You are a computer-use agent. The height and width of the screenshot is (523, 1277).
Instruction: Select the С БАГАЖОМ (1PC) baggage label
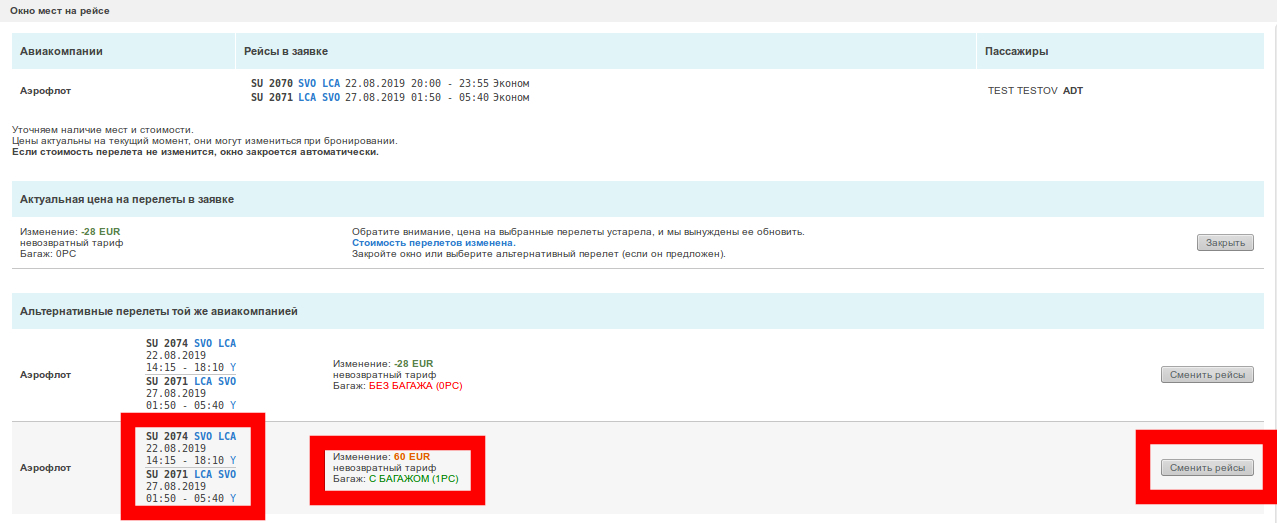[419, 479]
